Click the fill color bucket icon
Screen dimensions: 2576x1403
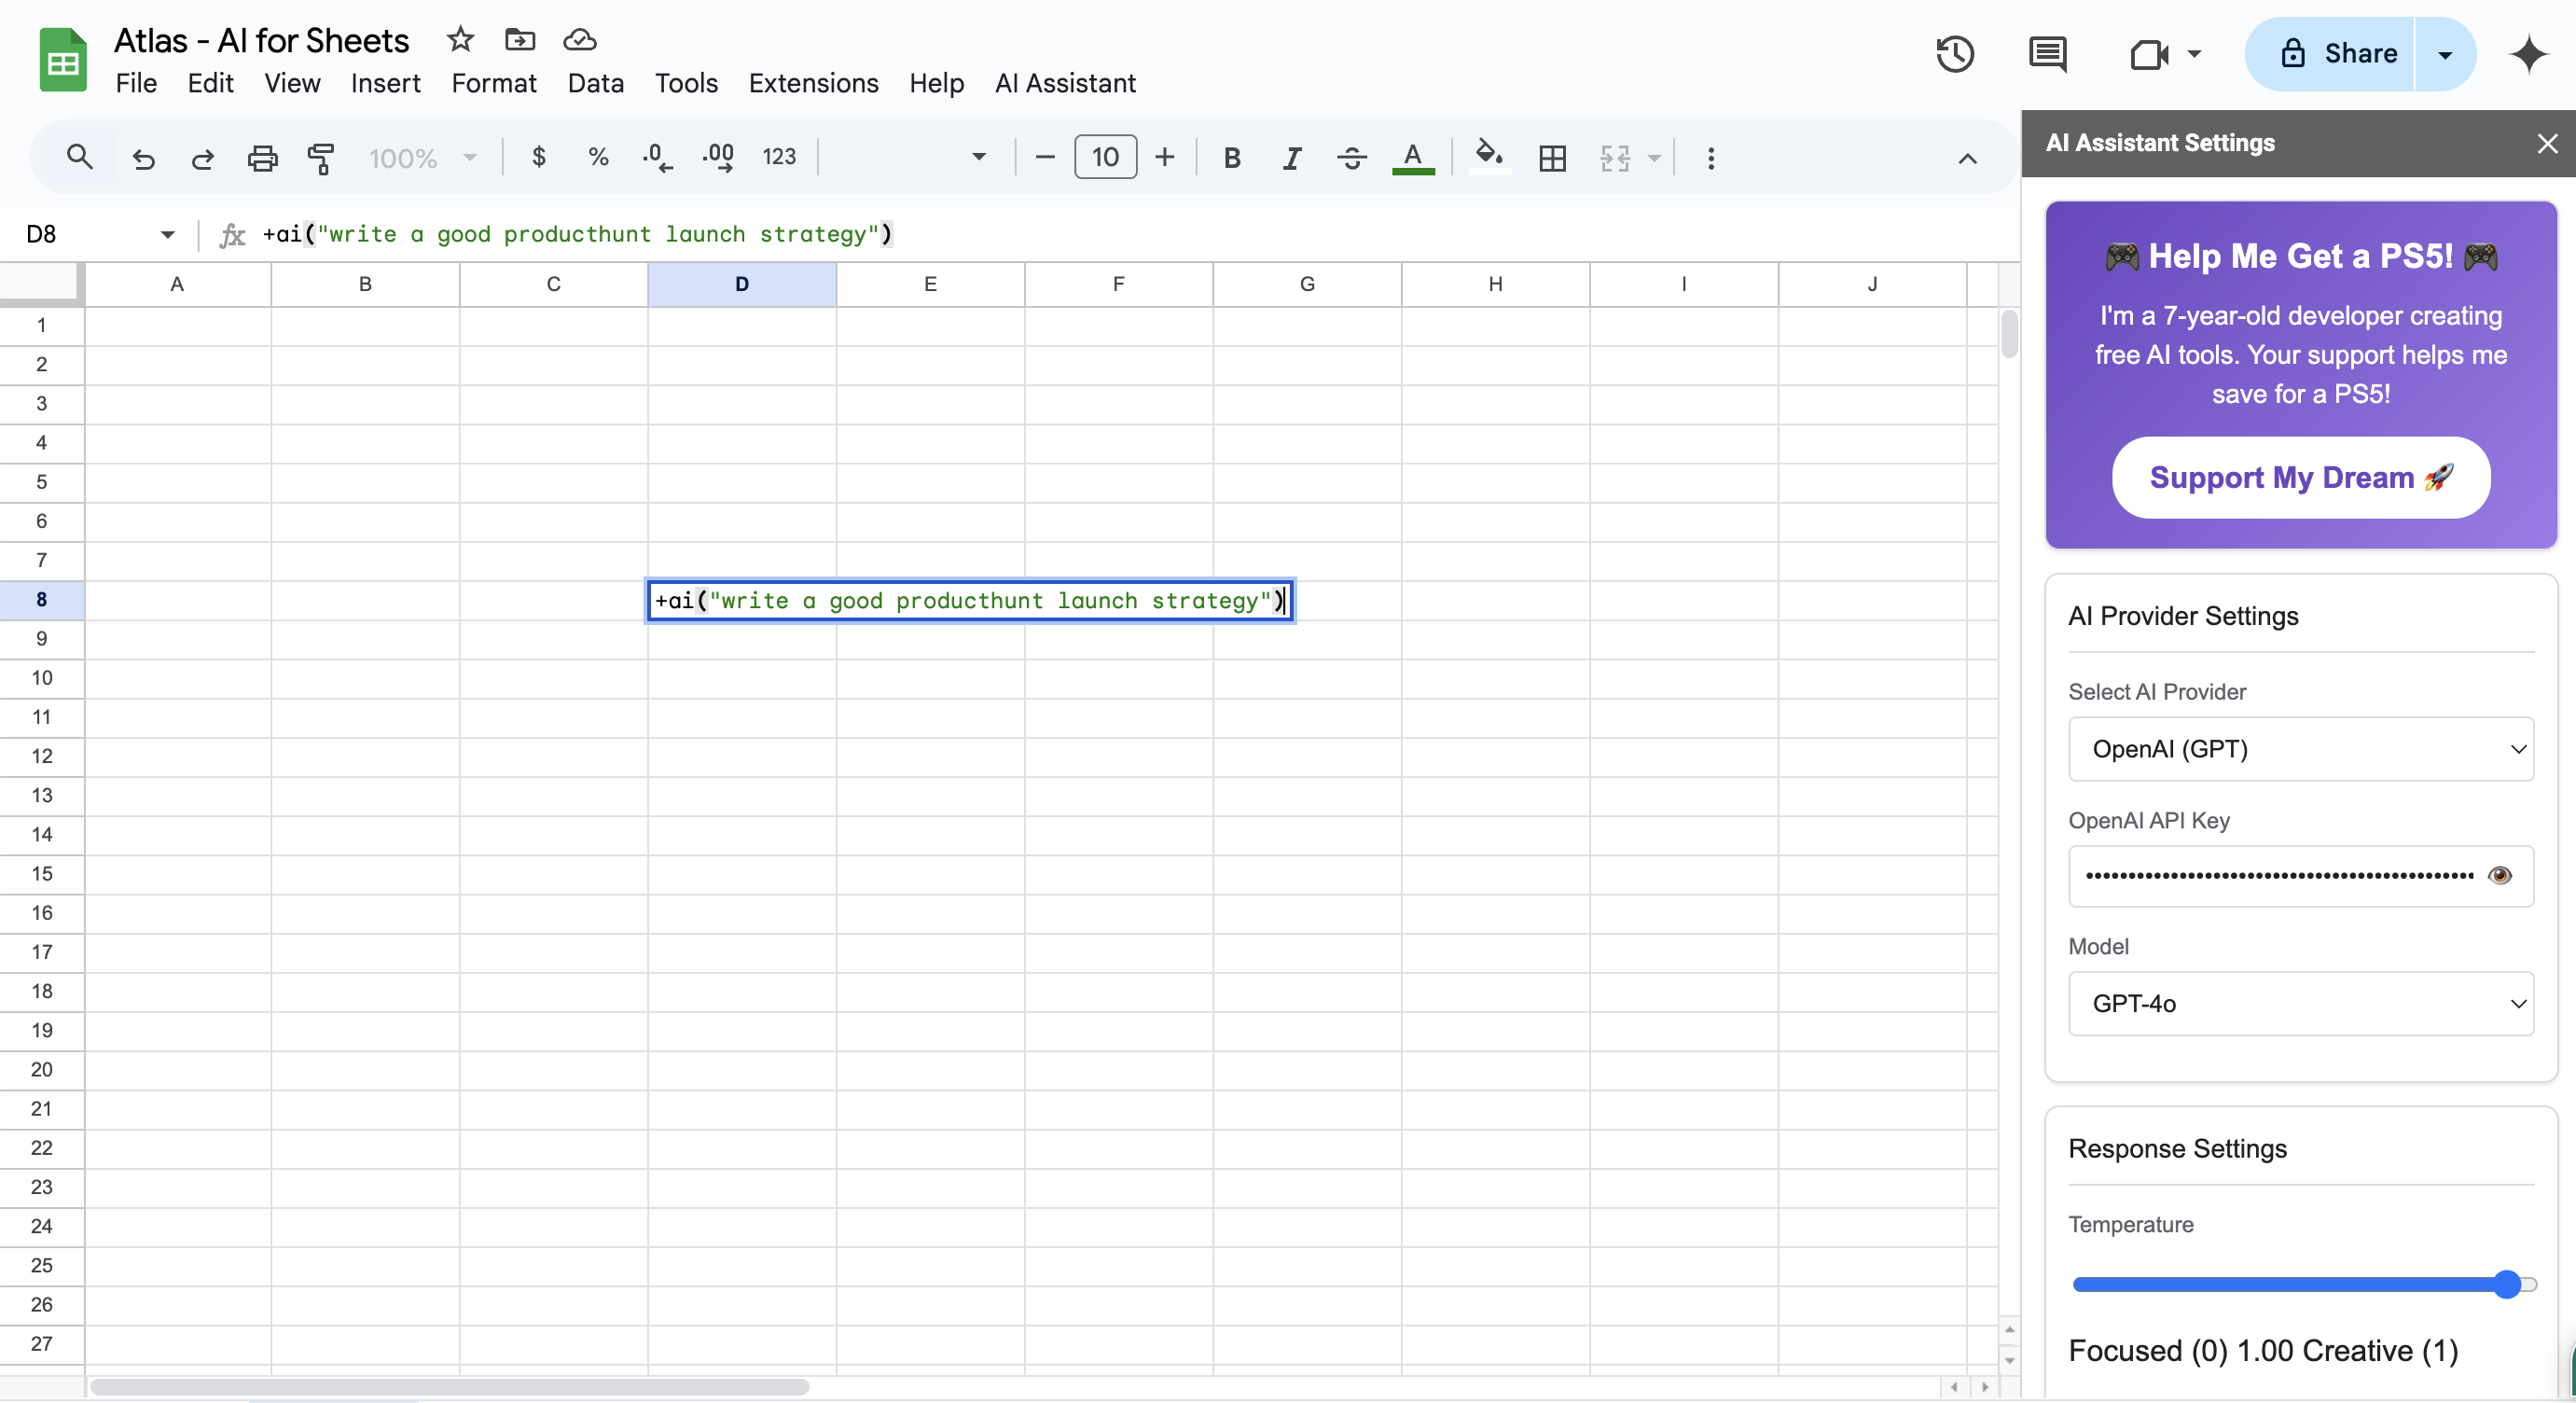pos(1488,156)
